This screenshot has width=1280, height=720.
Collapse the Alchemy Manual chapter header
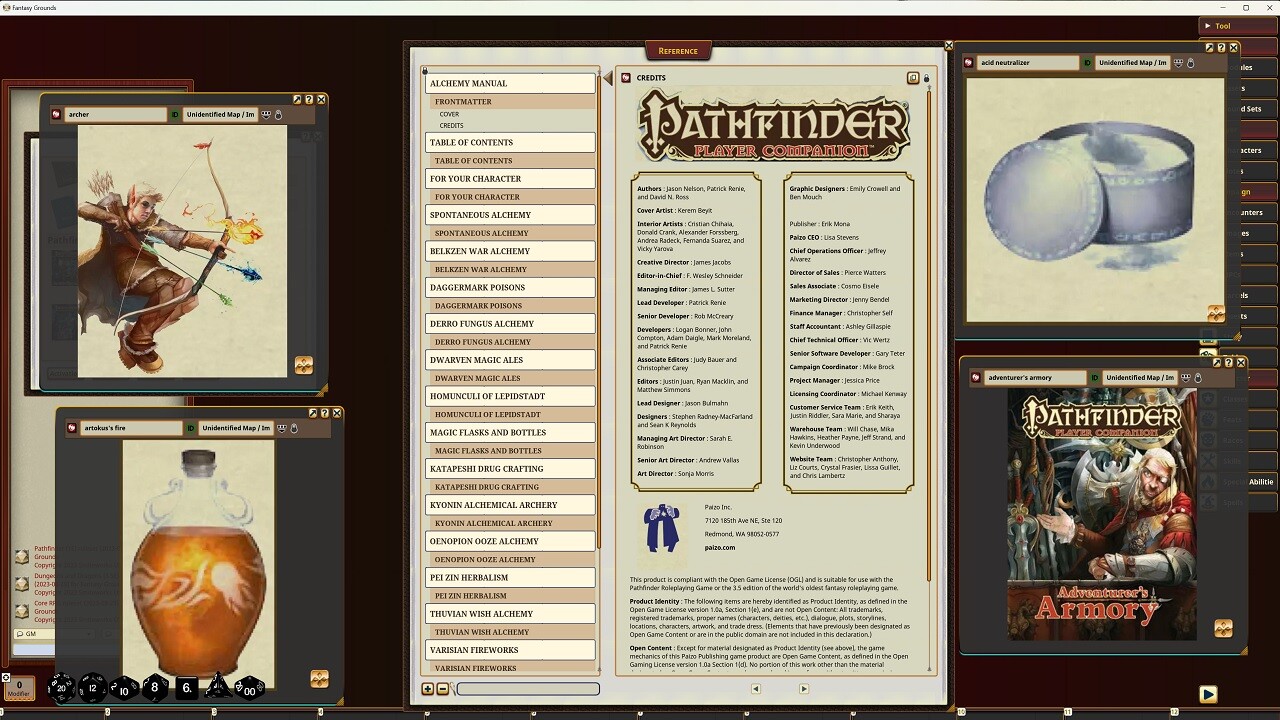pyautogui.click(x=510, y=84)
